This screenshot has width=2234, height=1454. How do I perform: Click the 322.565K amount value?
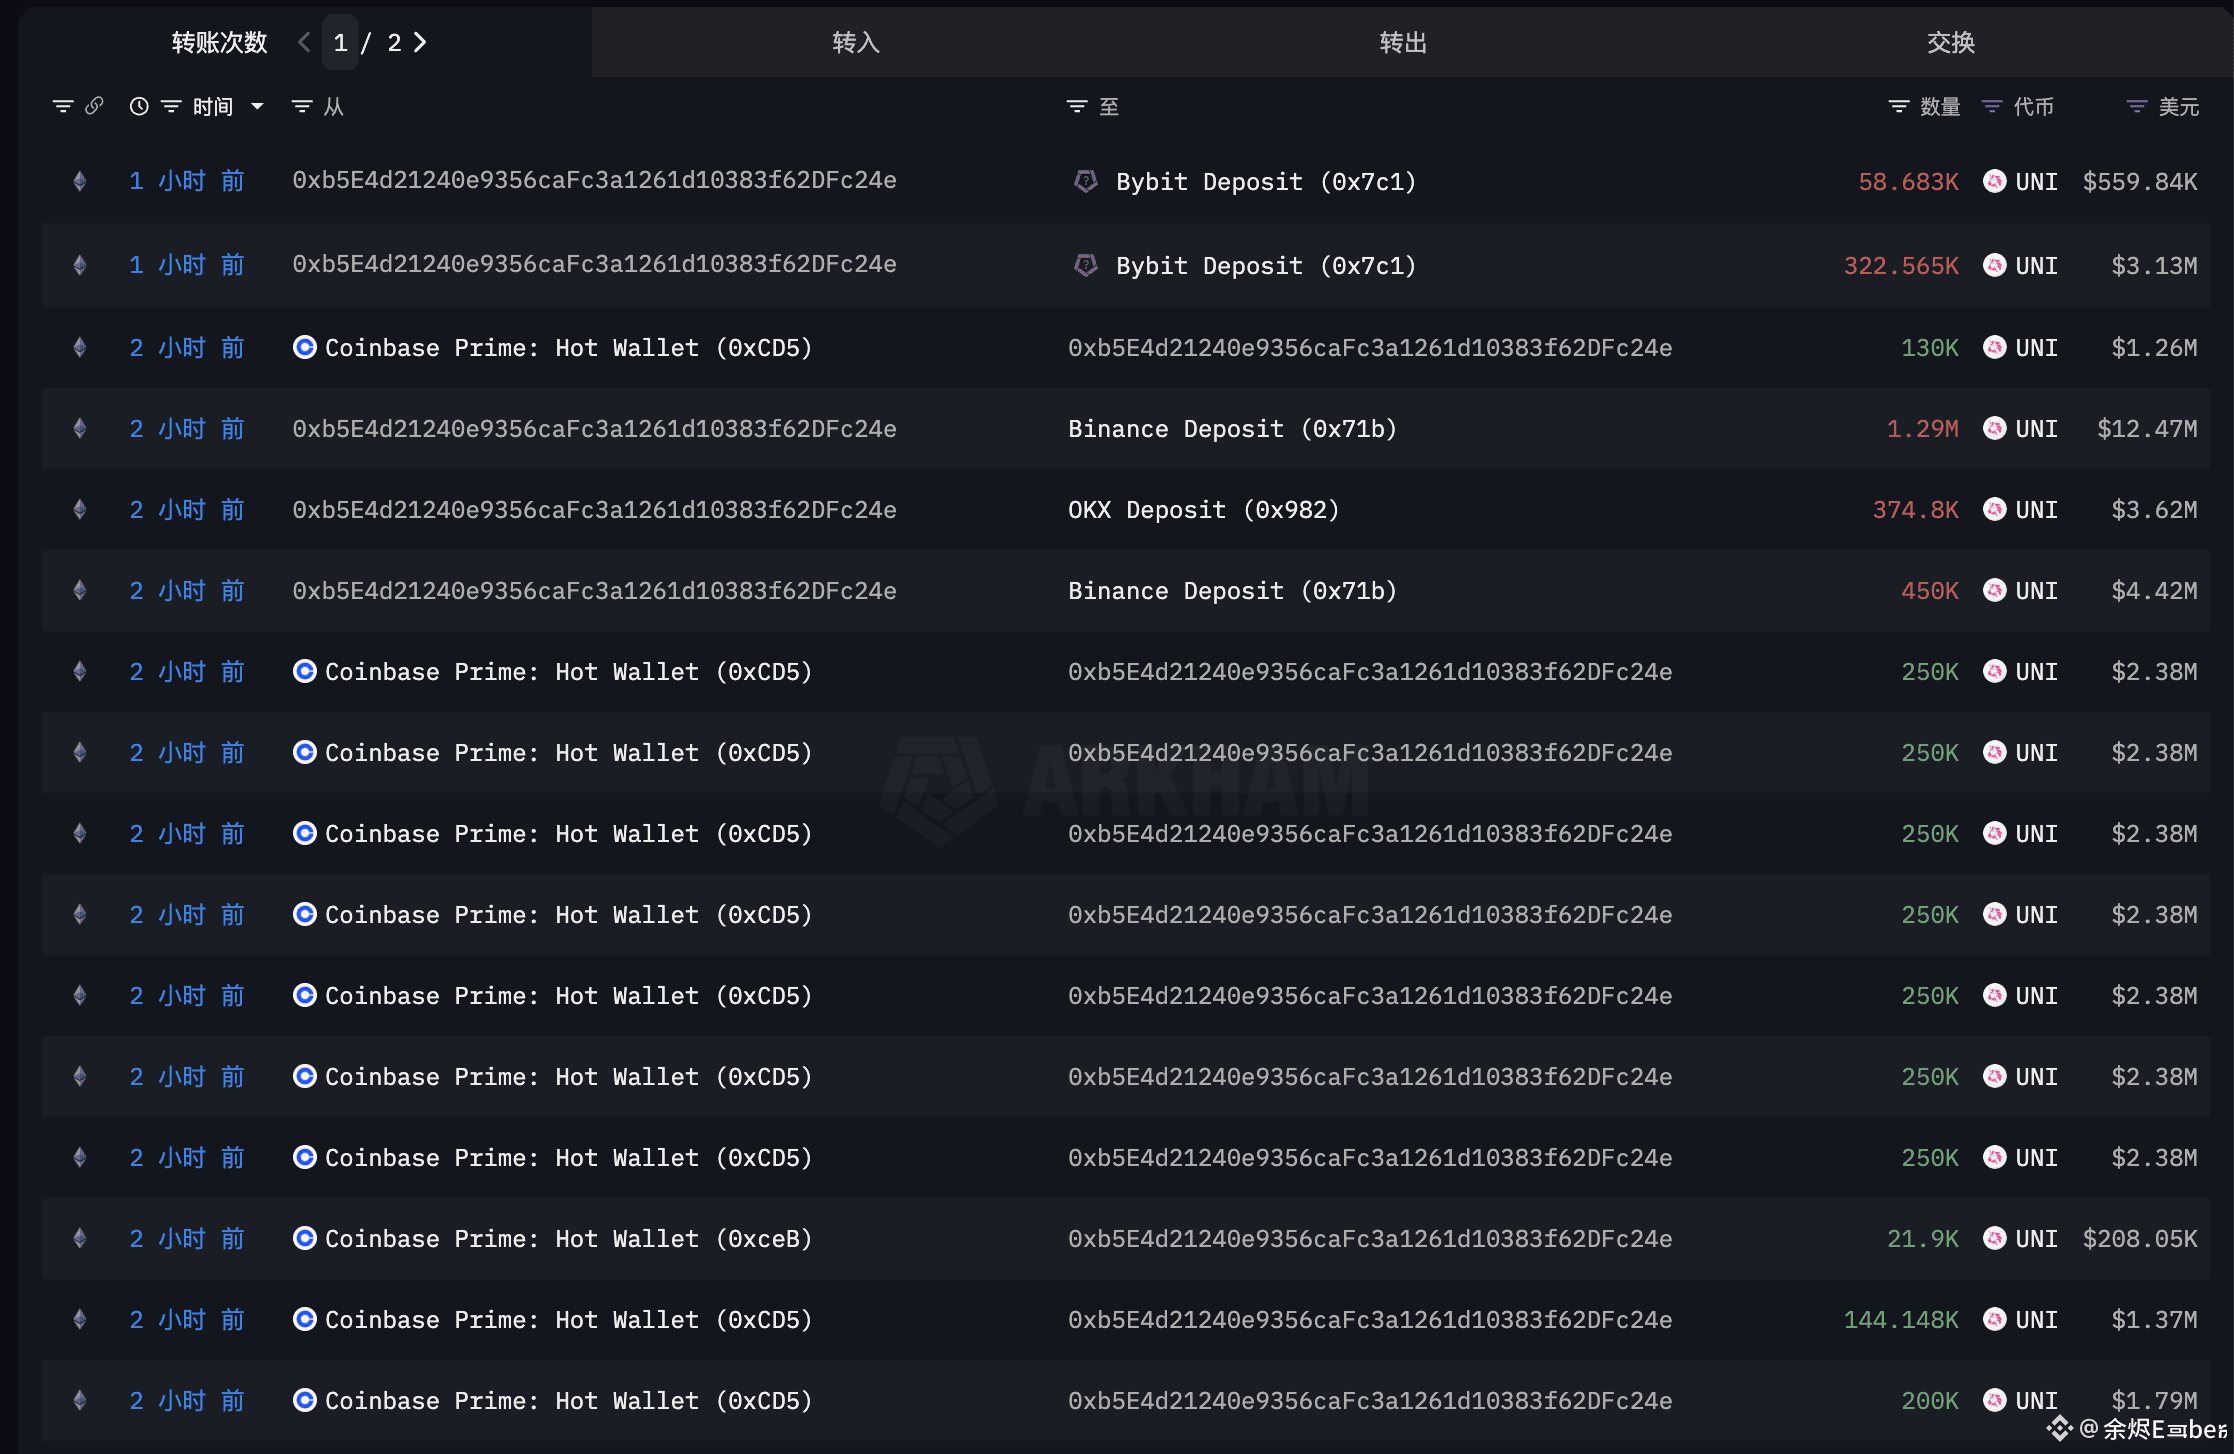click(1901, 266)
